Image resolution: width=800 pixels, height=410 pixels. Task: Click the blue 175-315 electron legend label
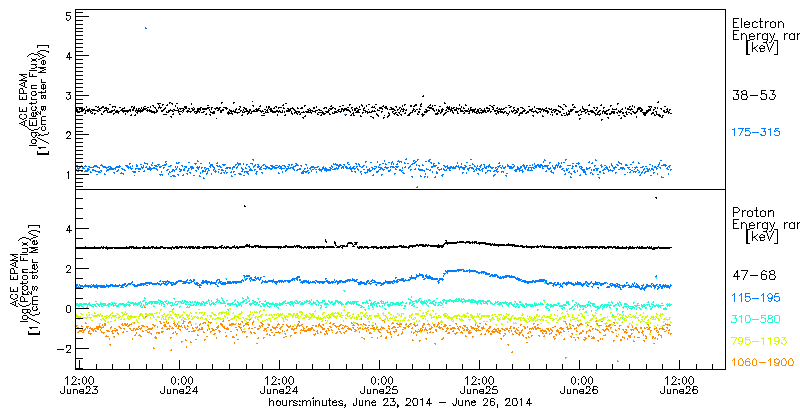(756, 133)
